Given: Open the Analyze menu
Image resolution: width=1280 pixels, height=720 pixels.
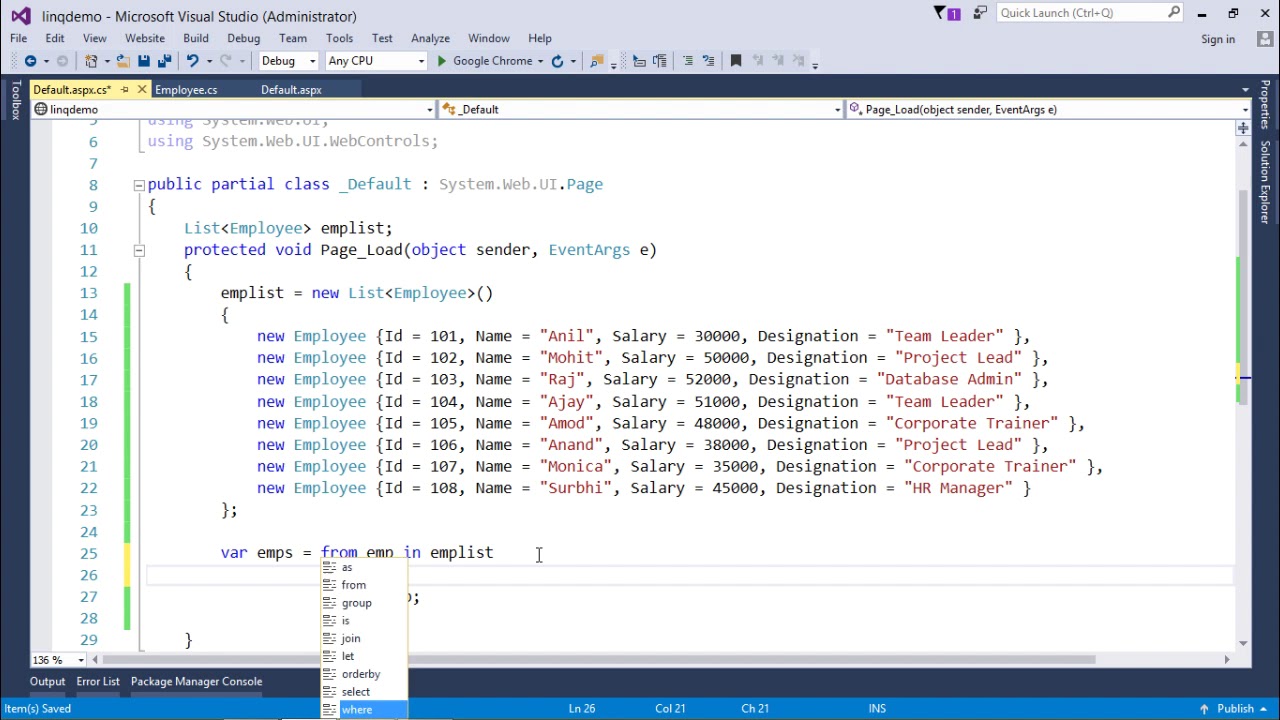Looking at the screenshot, I should point(430,38).
